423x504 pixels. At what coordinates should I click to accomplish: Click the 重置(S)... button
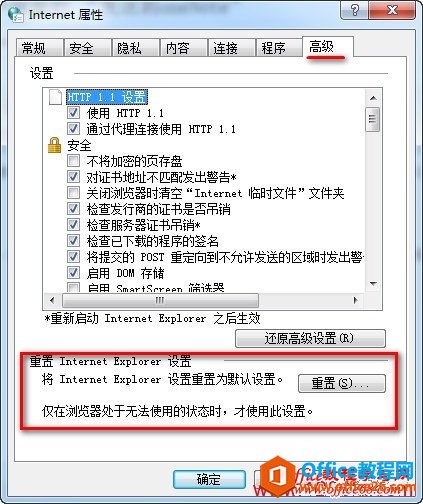[x=342, y=383]
